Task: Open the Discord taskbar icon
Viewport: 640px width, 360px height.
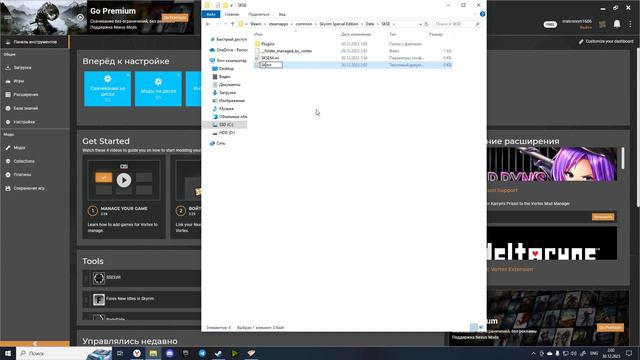Action: 169,353
